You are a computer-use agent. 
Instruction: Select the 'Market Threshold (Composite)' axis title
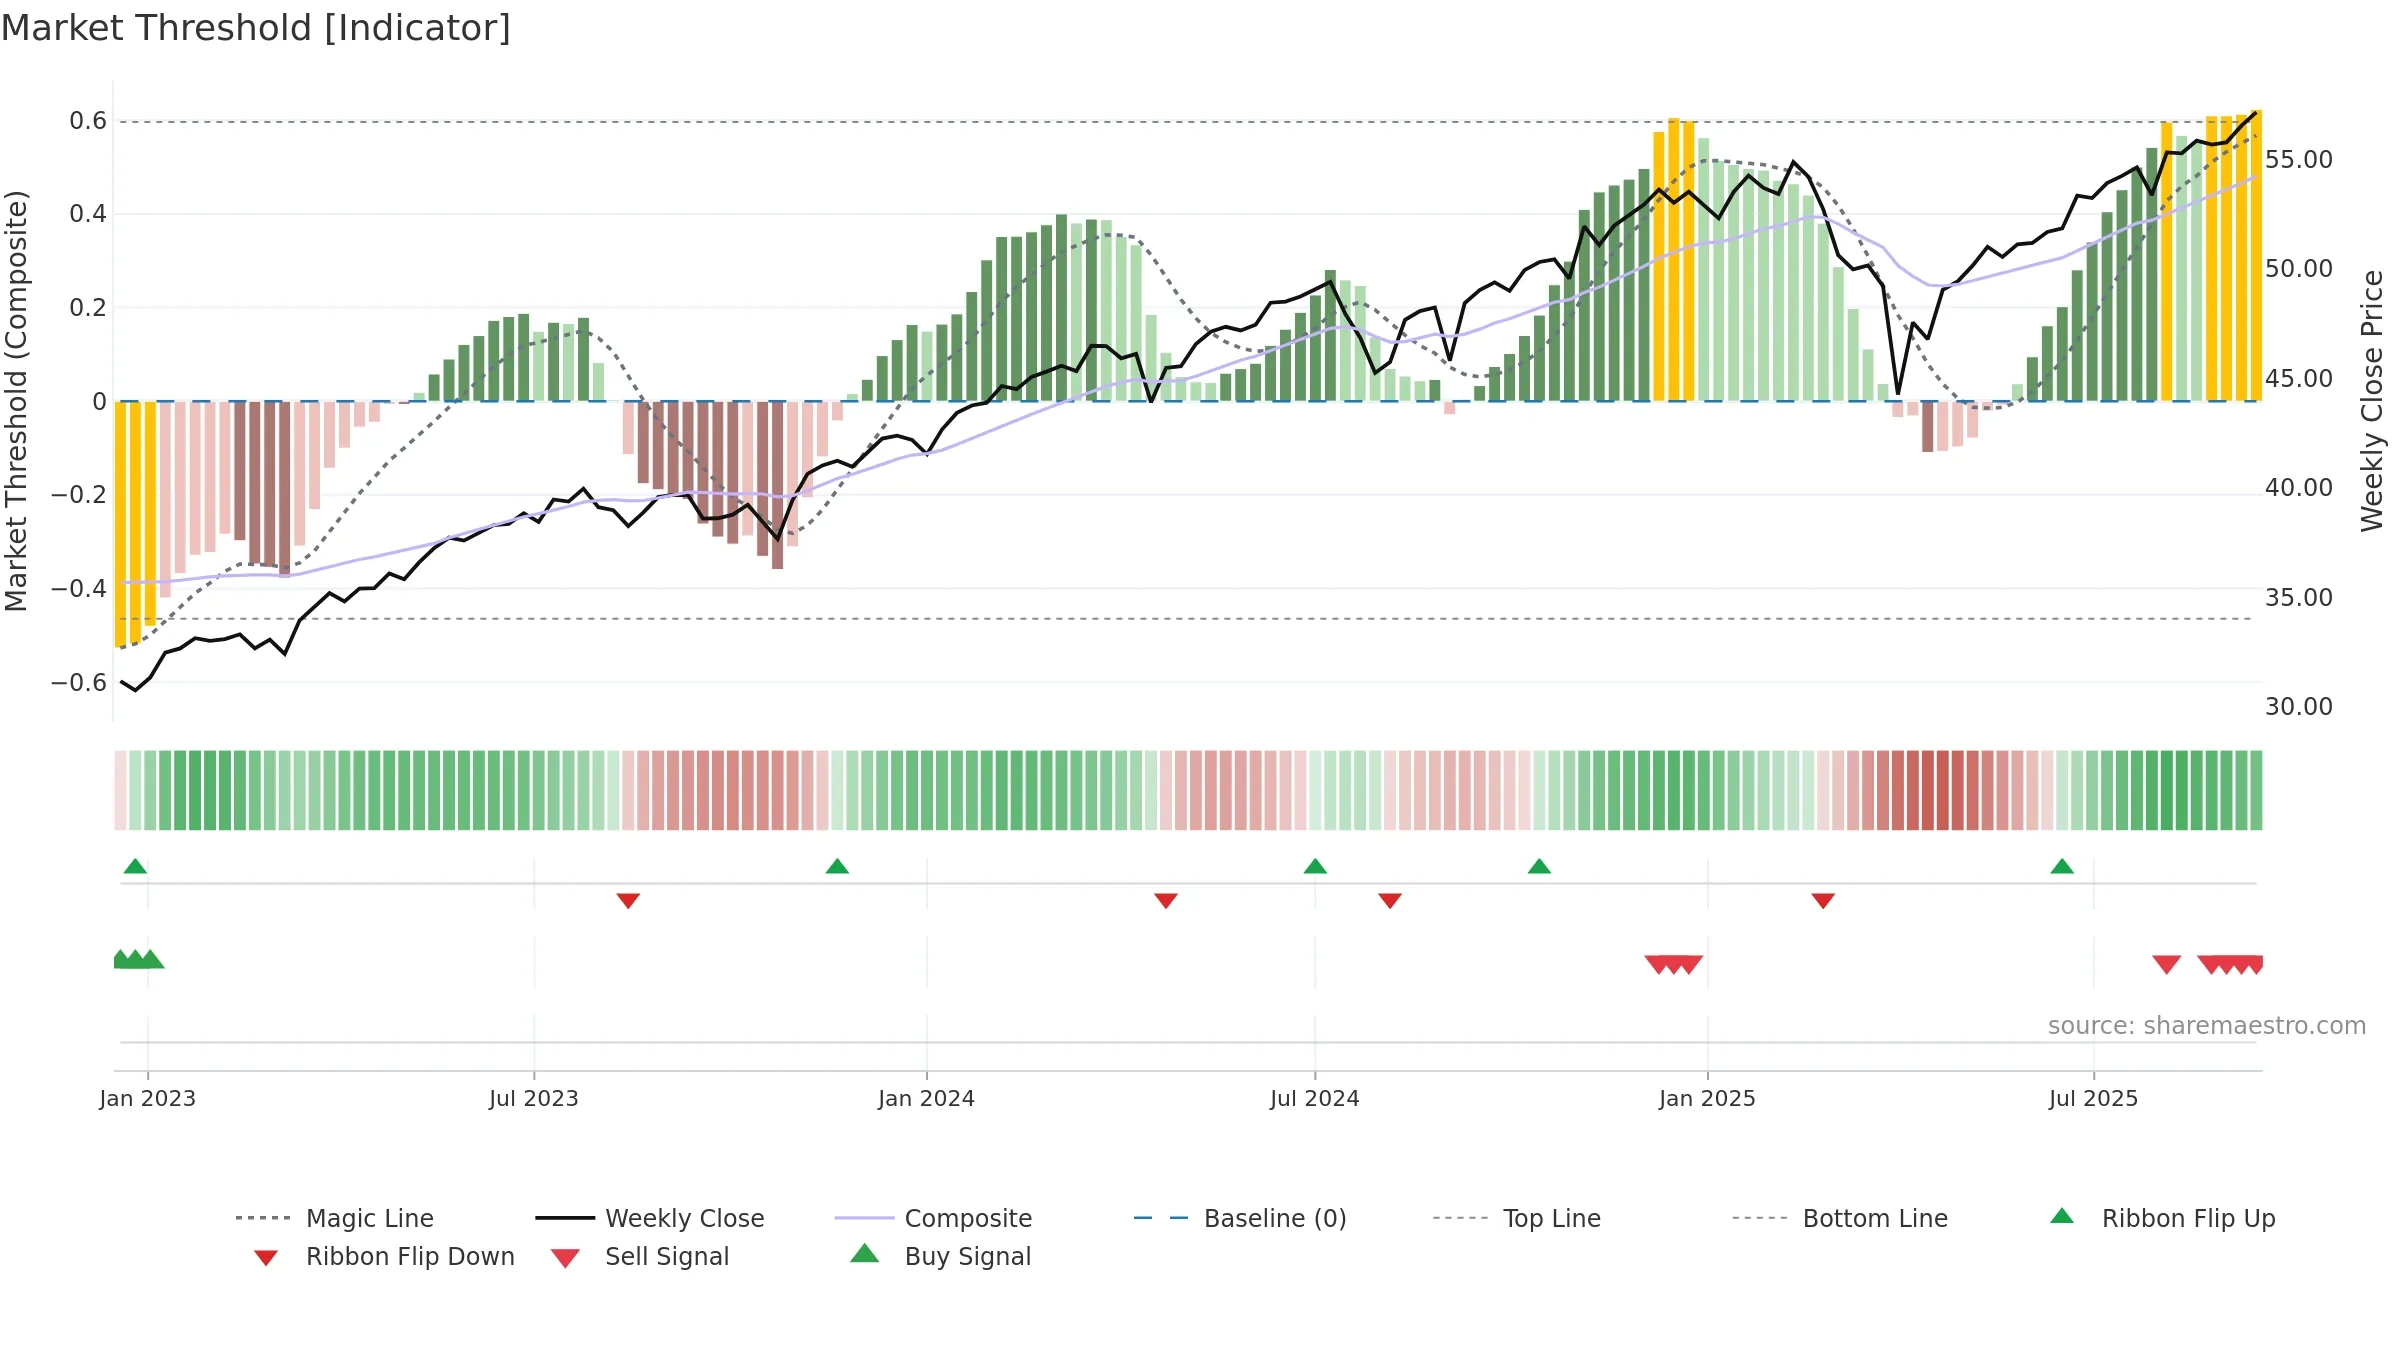pyautogui.click(x=16, y=401)
